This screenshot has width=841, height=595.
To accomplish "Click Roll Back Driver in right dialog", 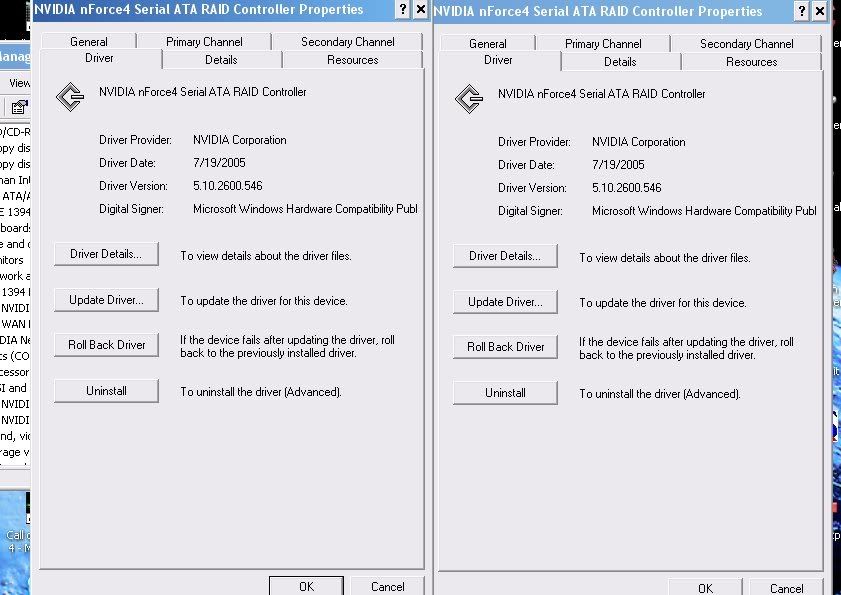I will 505,347.
